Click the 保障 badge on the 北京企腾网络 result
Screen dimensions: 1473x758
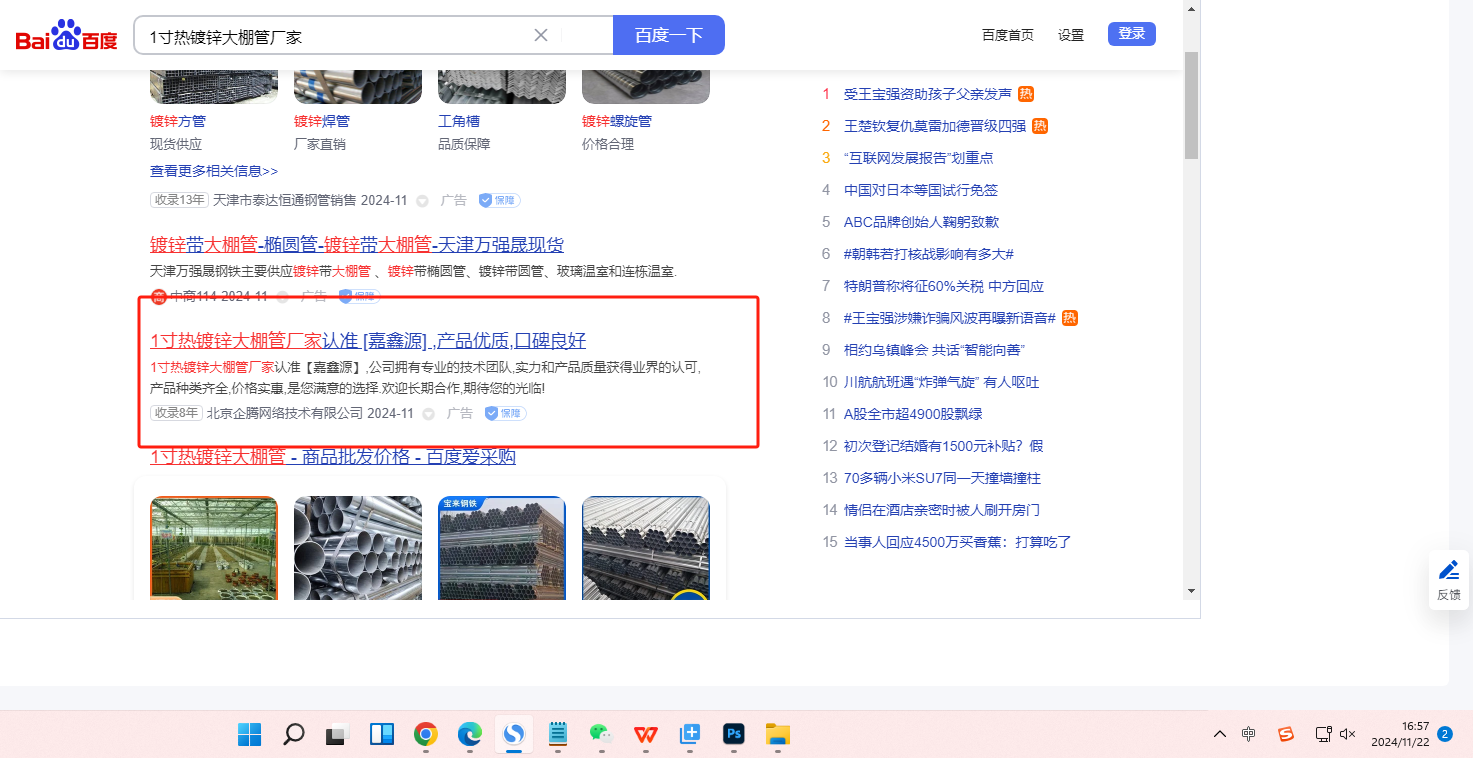click(x=505, y=413)
